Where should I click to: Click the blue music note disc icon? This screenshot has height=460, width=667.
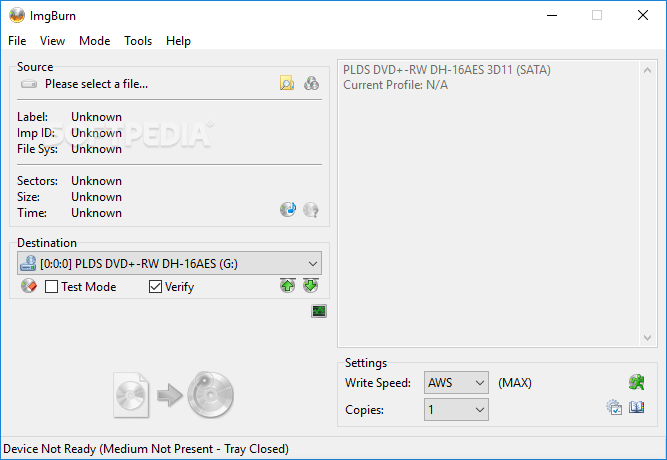click(288, 209)
